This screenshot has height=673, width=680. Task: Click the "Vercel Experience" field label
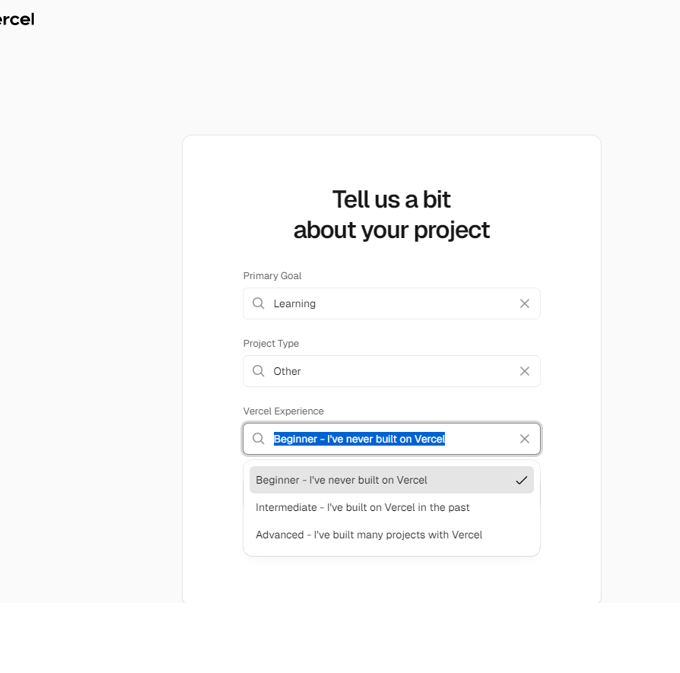pyautogui.click(x=283, y=411)
